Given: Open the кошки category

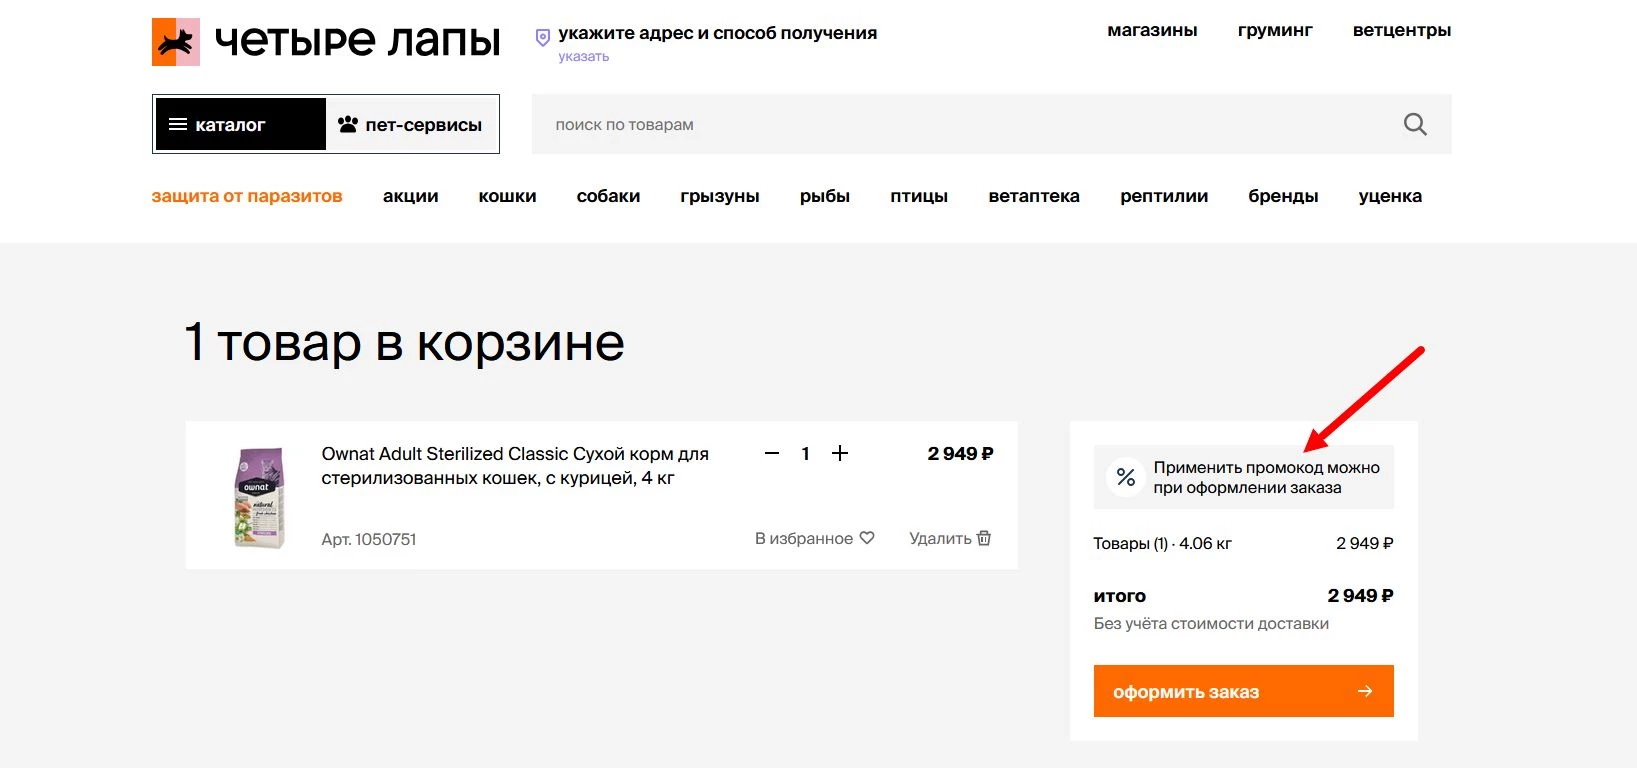Looking at the screenshot, I should [507, 196].
